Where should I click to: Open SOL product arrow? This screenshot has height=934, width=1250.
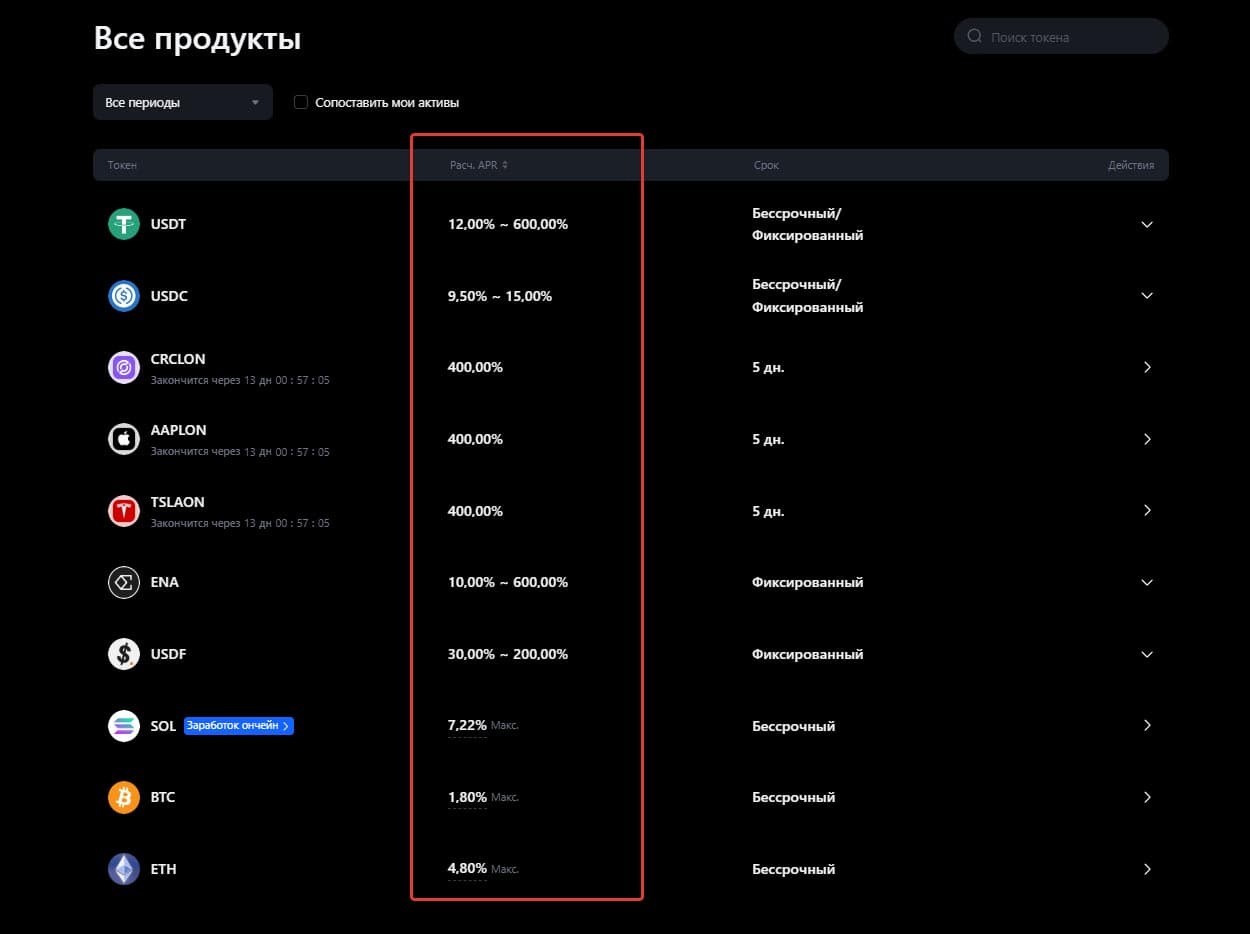pyautogui.click(x=1147, y=726)
